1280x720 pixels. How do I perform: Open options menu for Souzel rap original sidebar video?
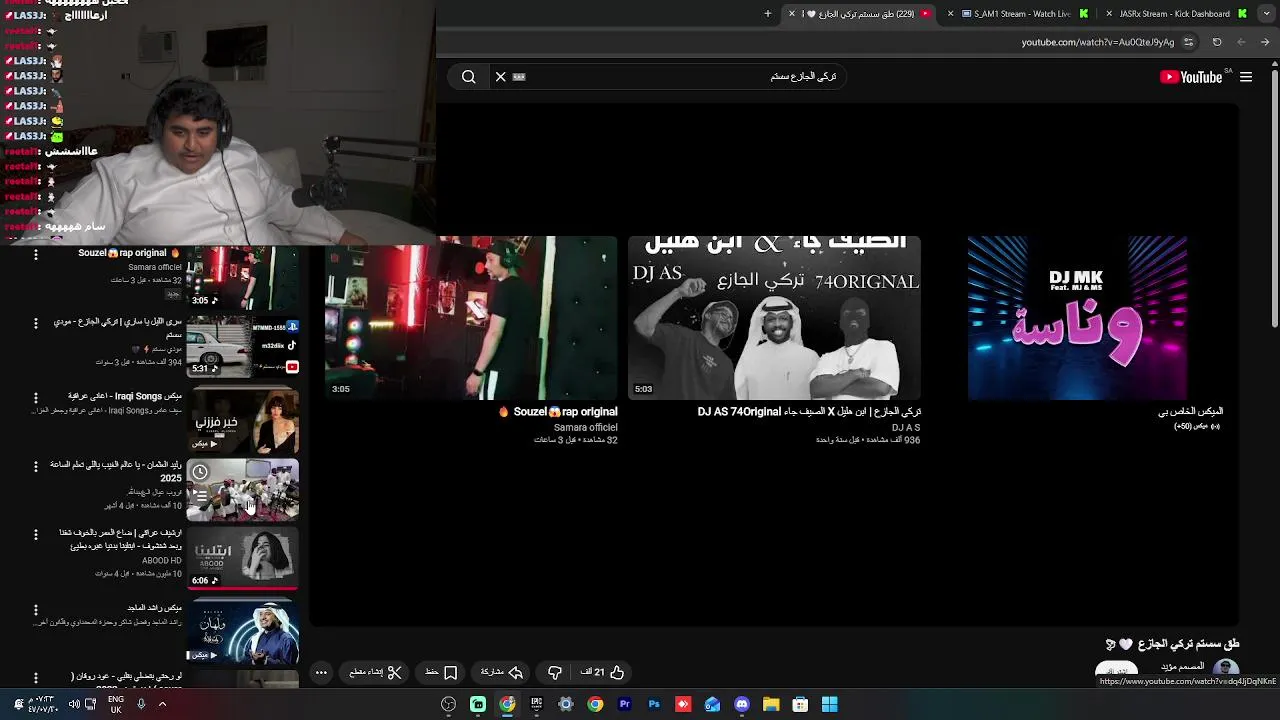click(x=36, y=255)
